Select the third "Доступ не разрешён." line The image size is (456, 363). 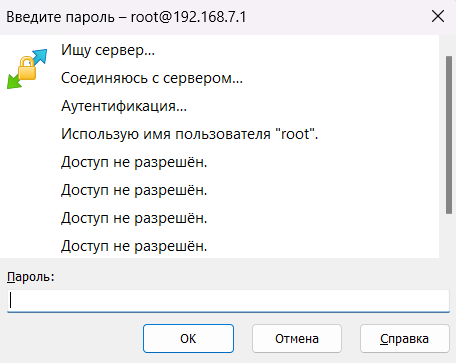134,218
